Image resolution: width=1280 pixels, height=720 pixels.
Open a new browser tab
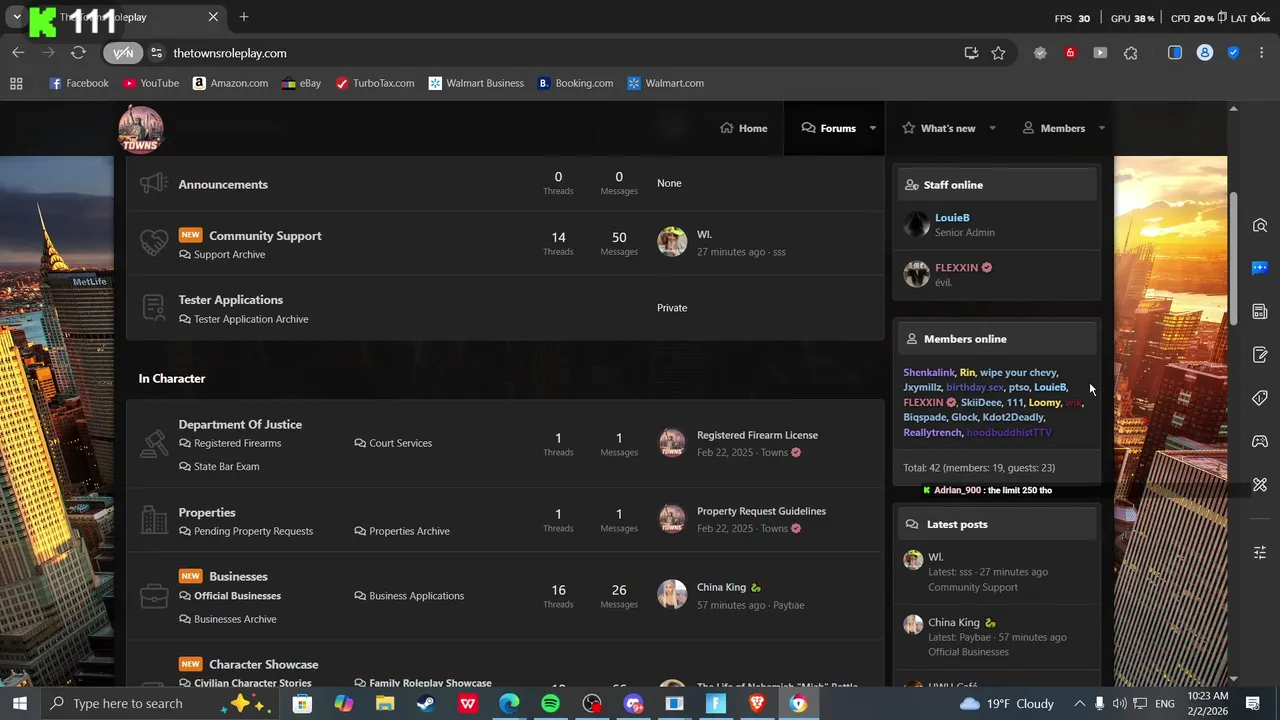[244, 17]
